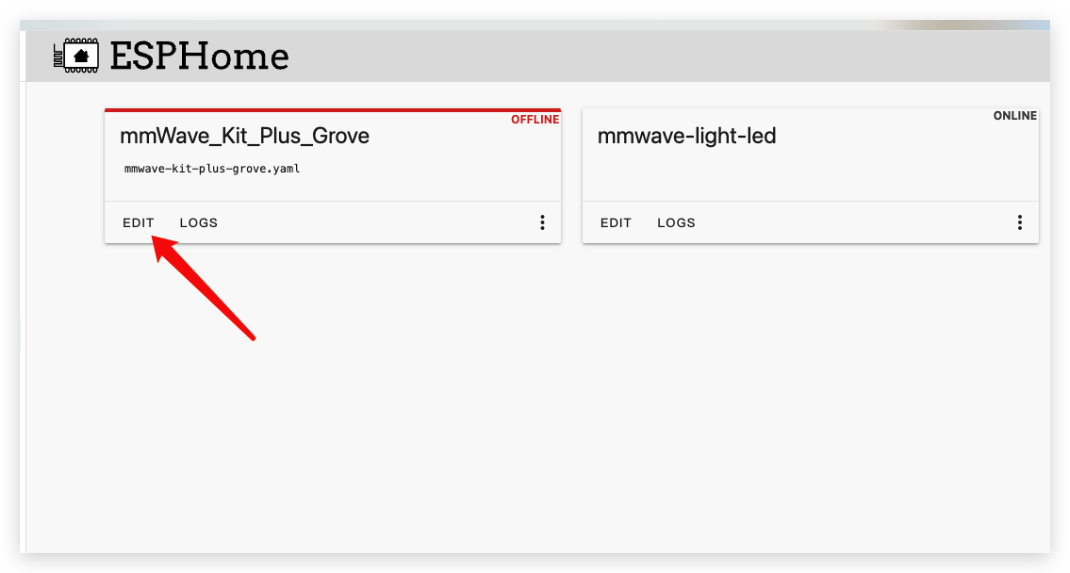Viewport: 1070px width, 573px height.
Task: Click the gray ESPHome header bar background
Action: point(669,56)
